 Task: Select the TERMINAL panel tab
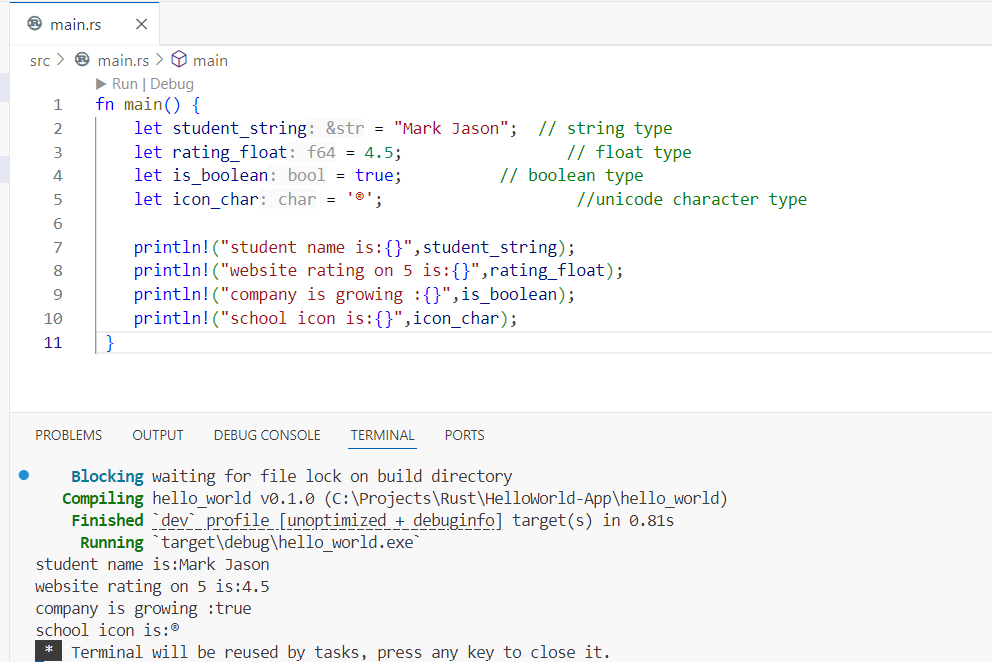point(382,435)
